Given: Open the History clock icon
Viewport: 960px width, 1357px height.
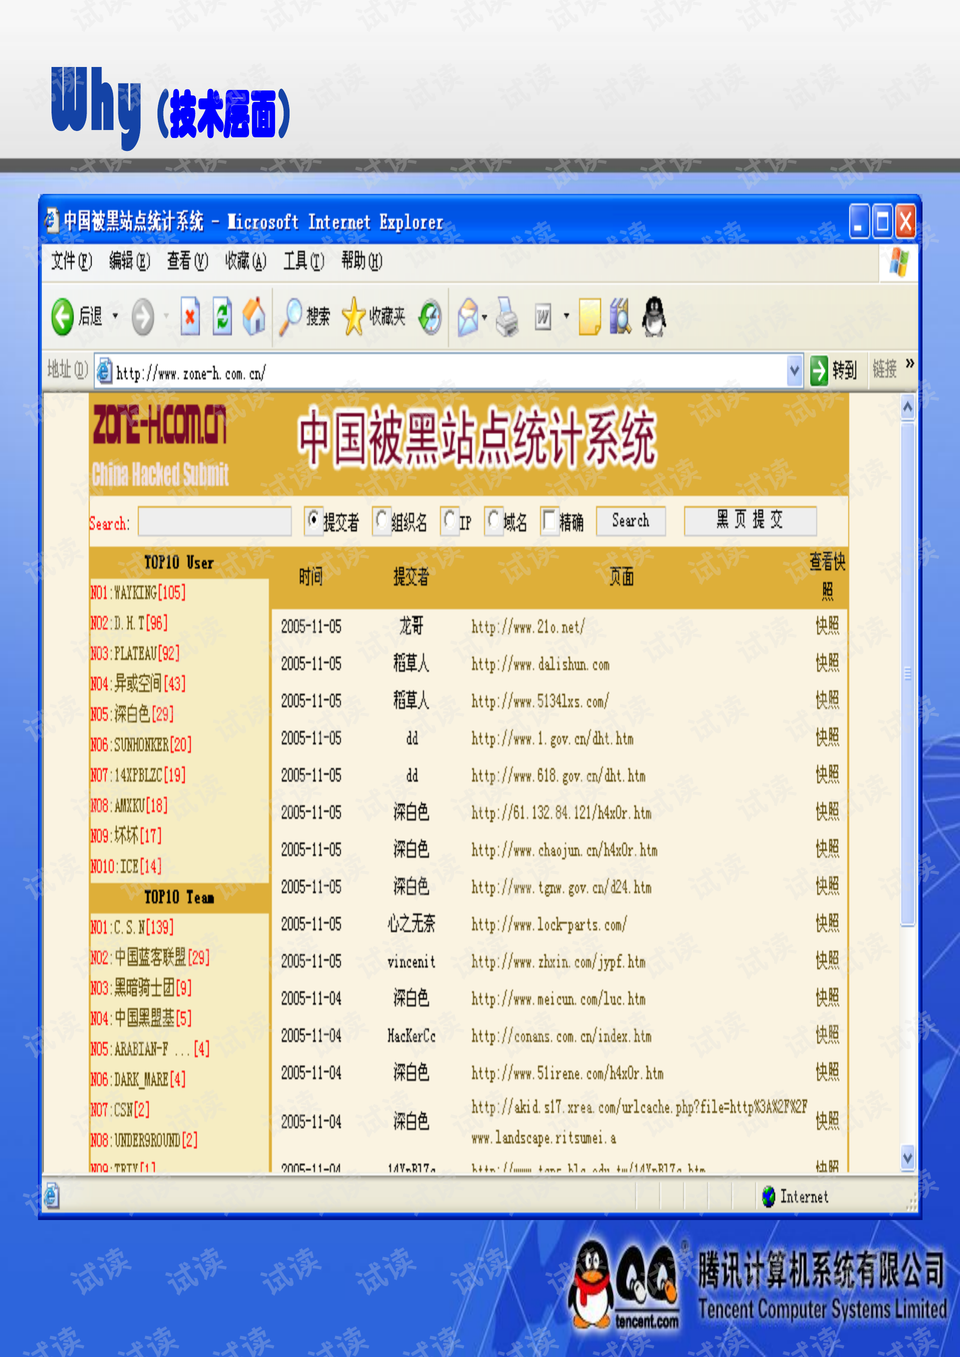Looking at the screenshot, I should click(430, 317).
